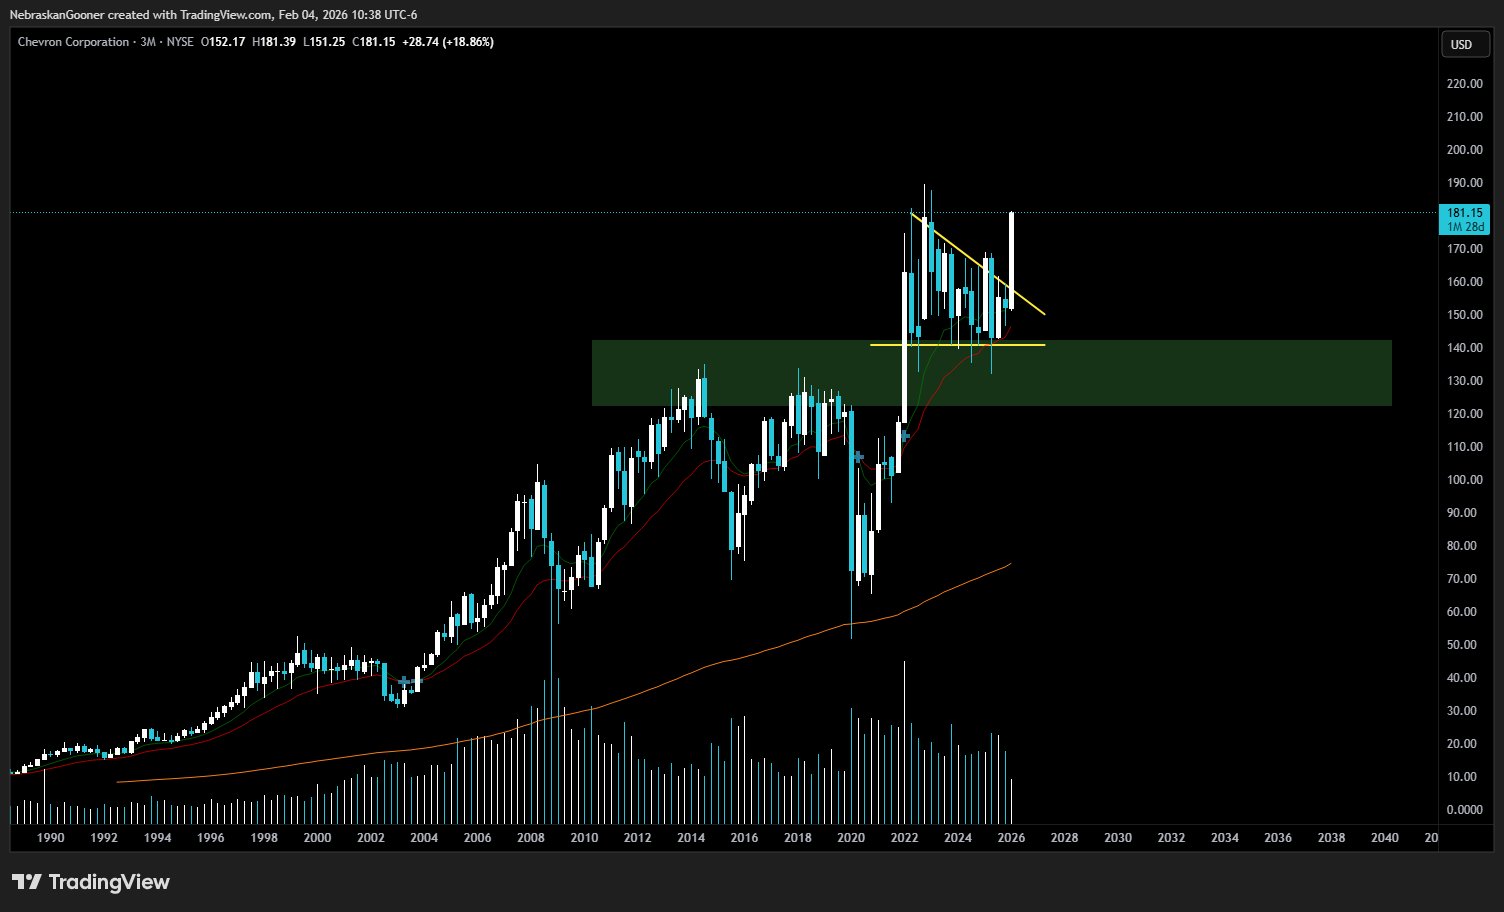Click the bar countdown 1M 28d
The image size is (1504, 912).
(x=1463, y=227)
